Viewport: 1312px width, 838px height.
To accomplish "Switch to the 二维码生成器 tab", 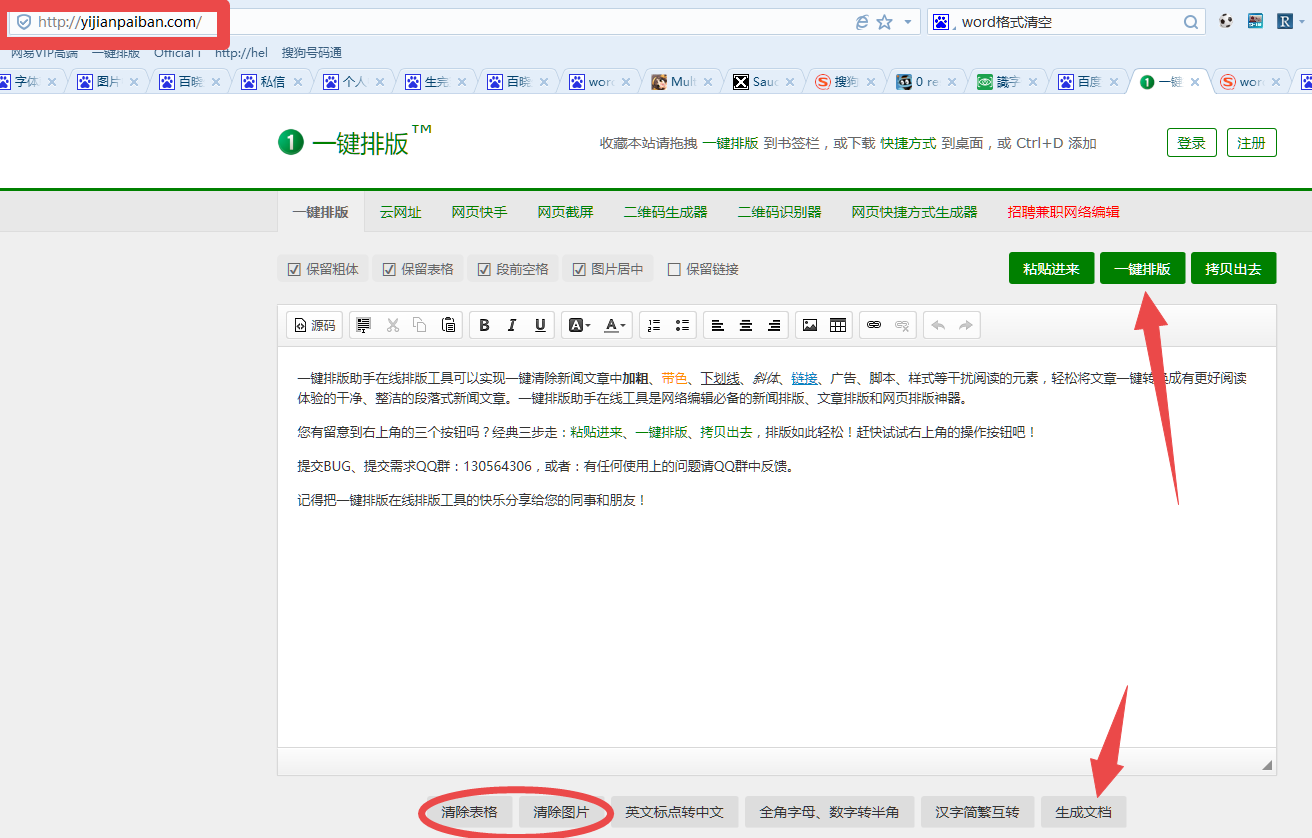I will pos(665,212).
